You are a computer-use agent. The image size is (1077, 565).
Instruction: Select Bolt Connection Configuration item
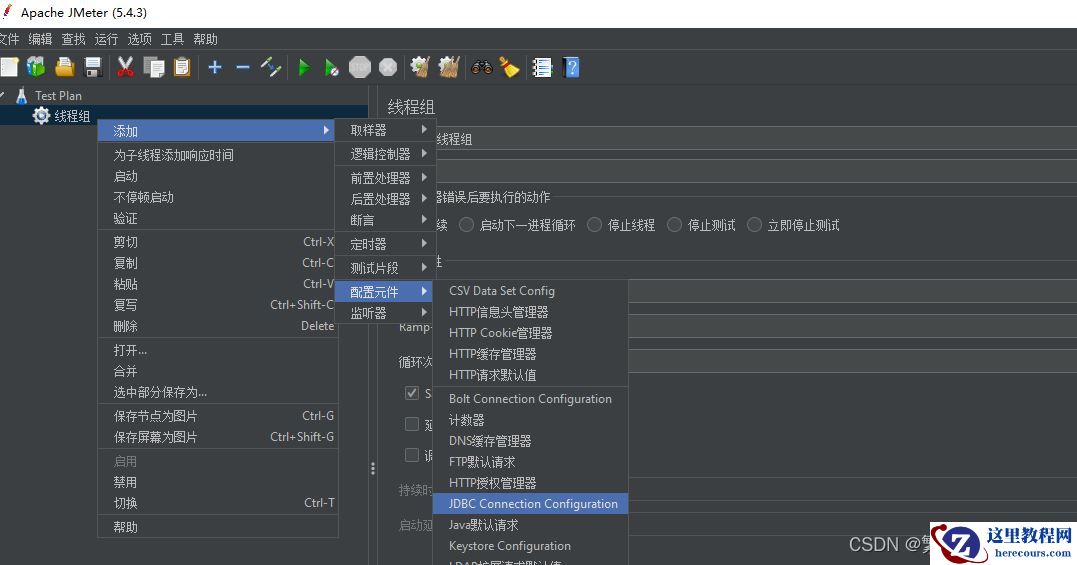coord(530,399)
